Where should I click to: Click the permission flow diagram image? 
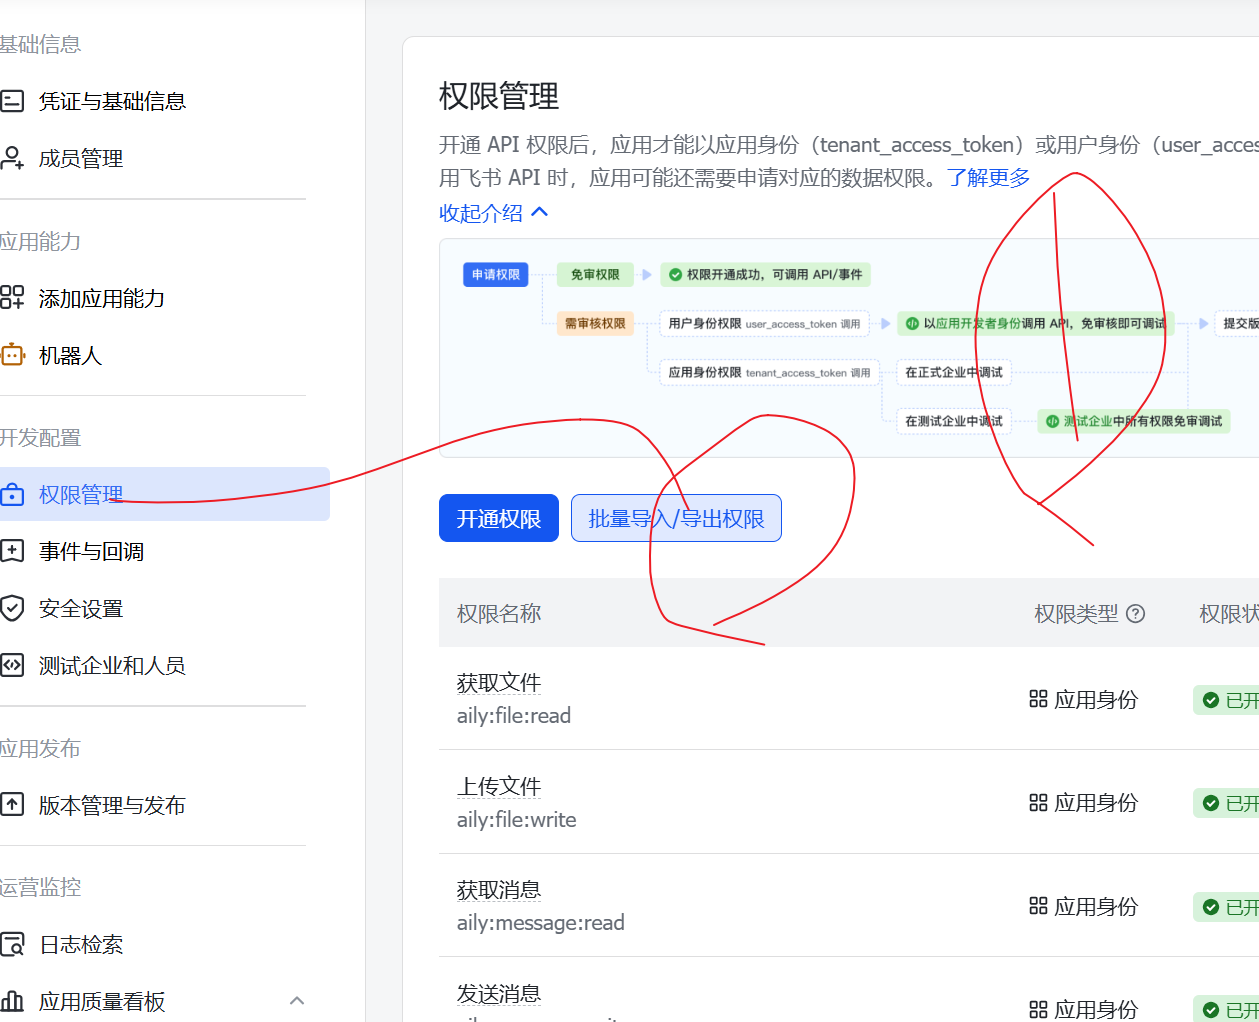[848, 348]
